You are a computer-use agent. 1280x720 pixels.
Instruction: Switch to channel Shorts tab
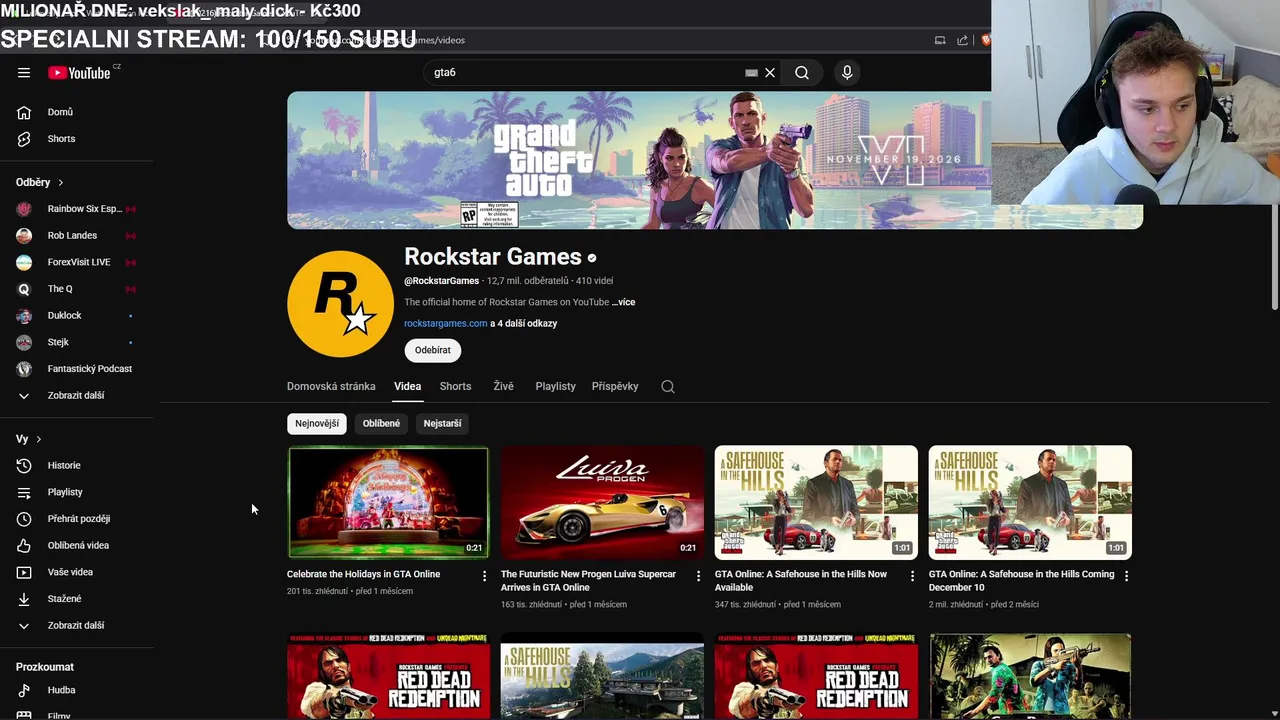(455, 387)
